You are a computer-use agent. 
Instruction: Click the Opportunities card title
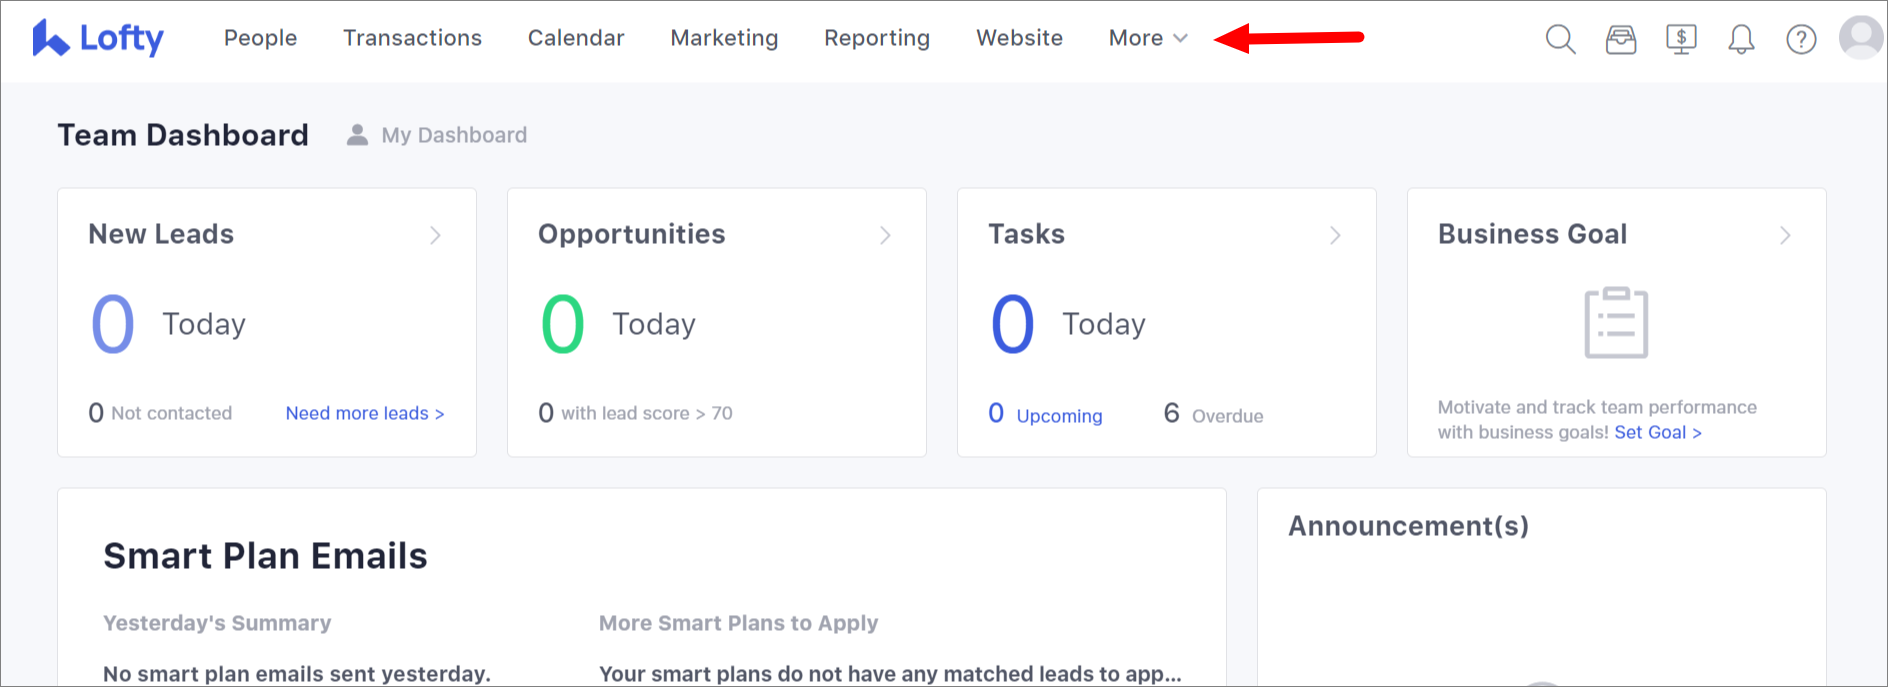click(x=632, y=234)
